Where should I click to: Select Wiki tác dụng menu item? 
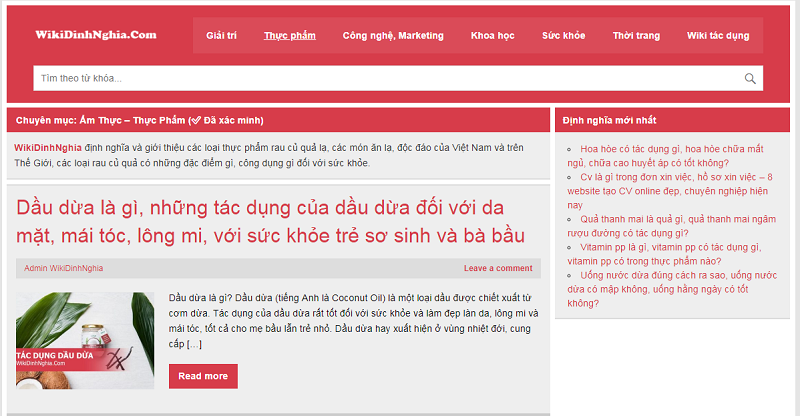pyautogui.click(x=718, y=35)
